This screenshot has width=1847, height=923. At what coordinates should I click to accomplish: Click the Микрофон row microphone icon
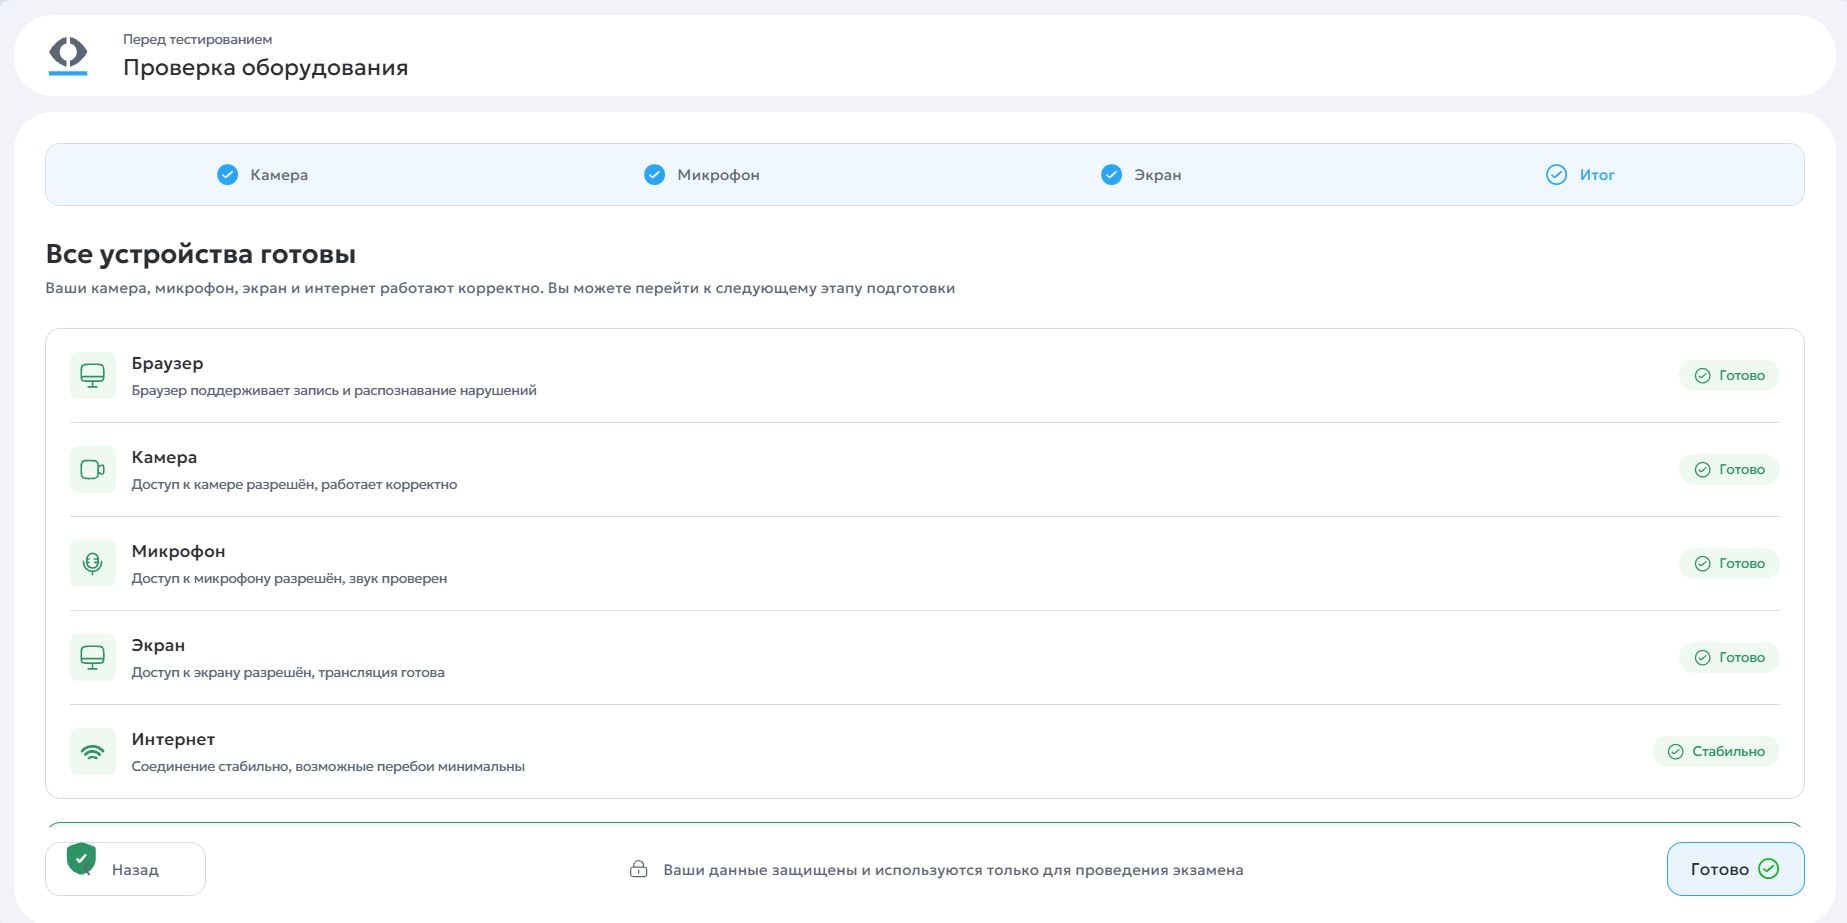click(x=93, y=564)
